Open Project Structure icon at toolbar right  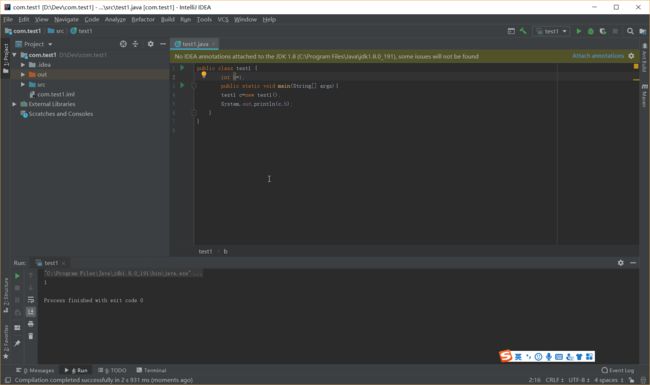[642, 31]
